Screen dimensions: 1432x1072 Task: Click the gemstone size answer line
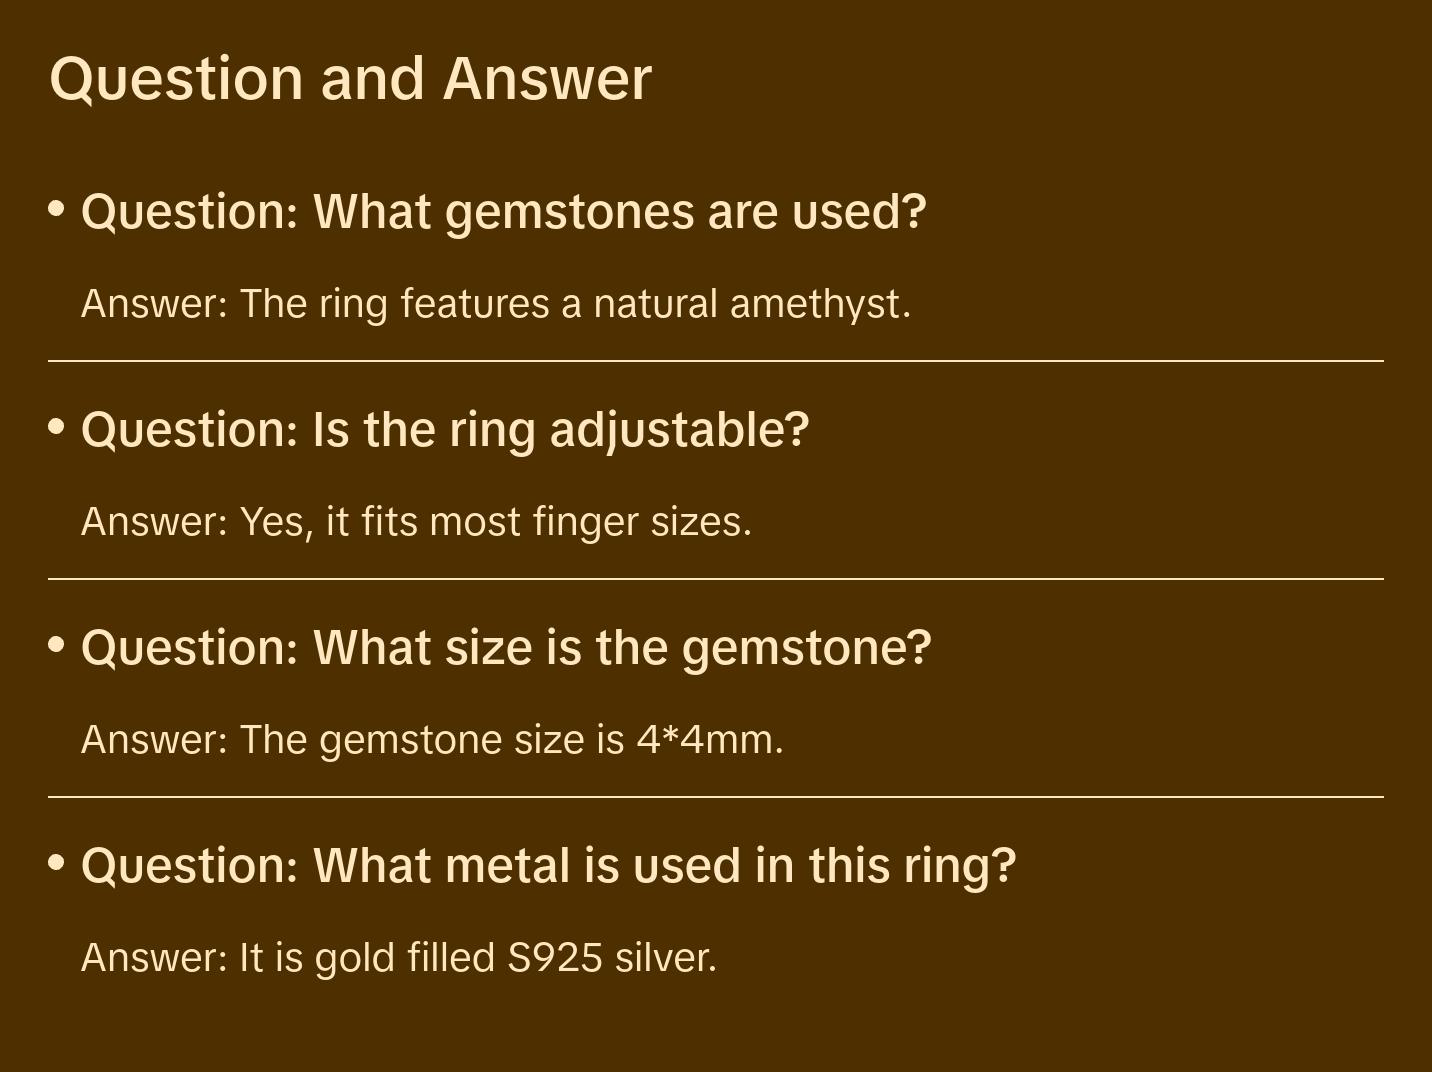point(432,740)
